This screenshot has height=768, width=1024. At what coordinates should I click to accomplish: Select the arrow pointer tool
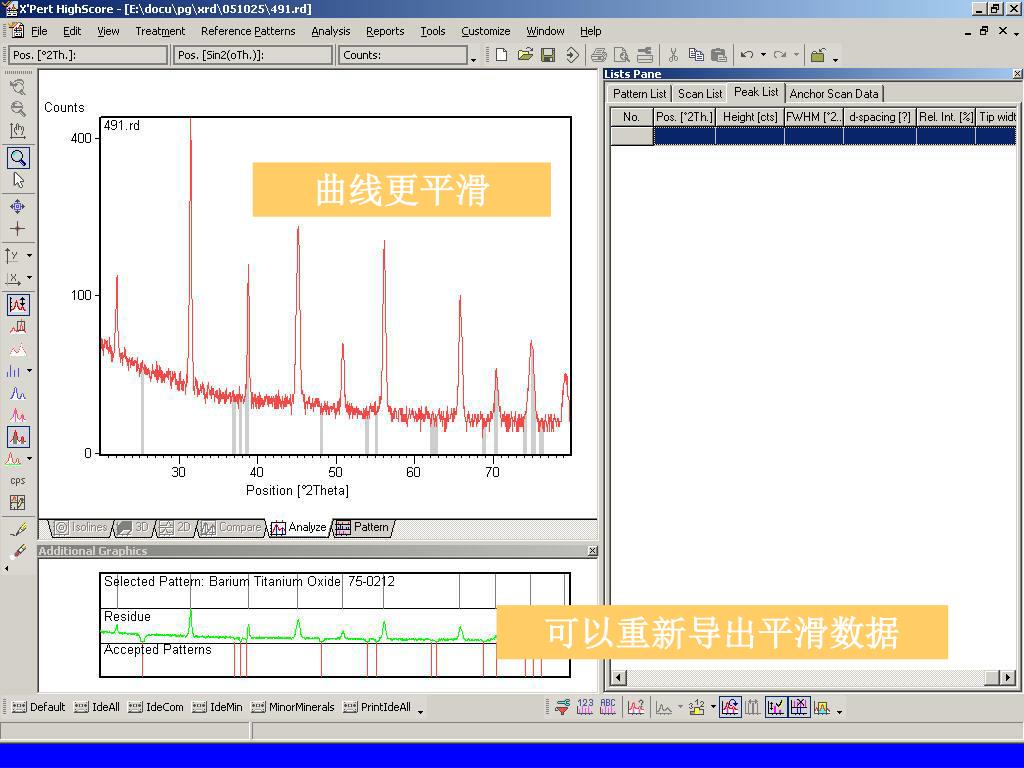[x=18, y=180]
